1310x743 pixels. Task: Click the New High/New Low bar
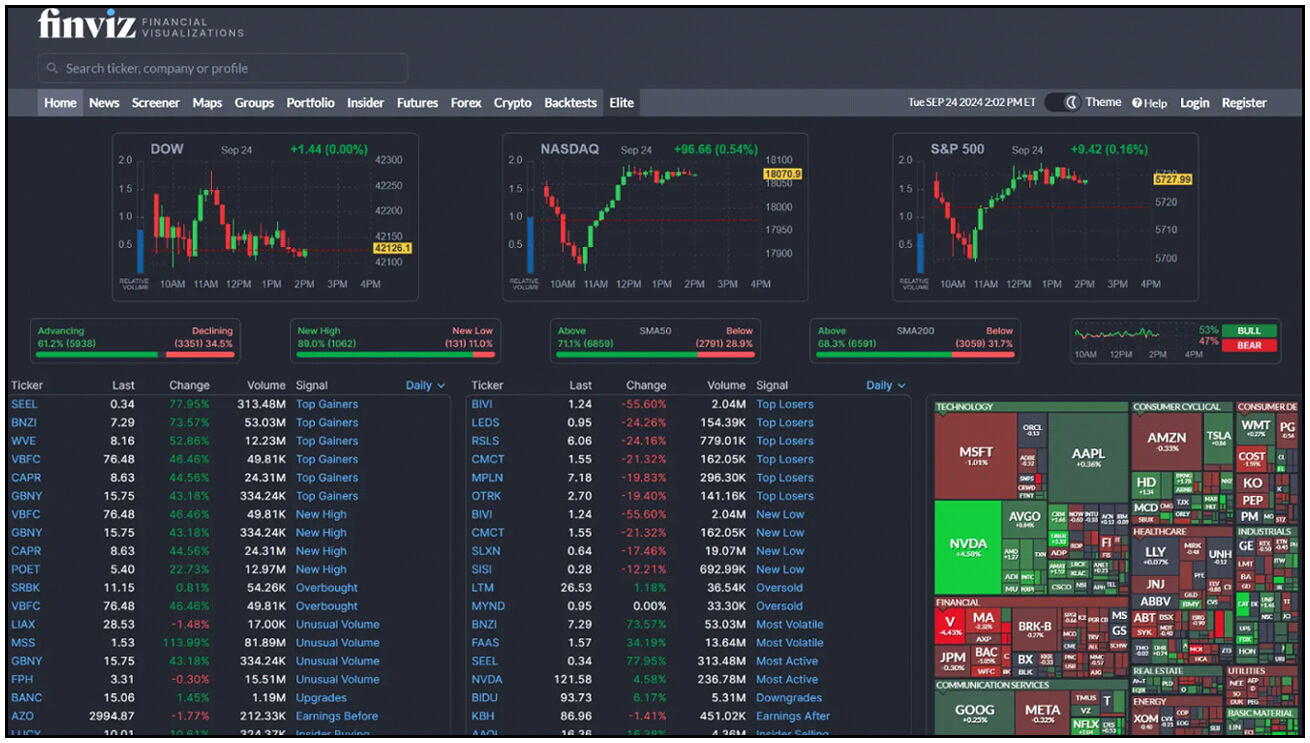click(395, 354)
